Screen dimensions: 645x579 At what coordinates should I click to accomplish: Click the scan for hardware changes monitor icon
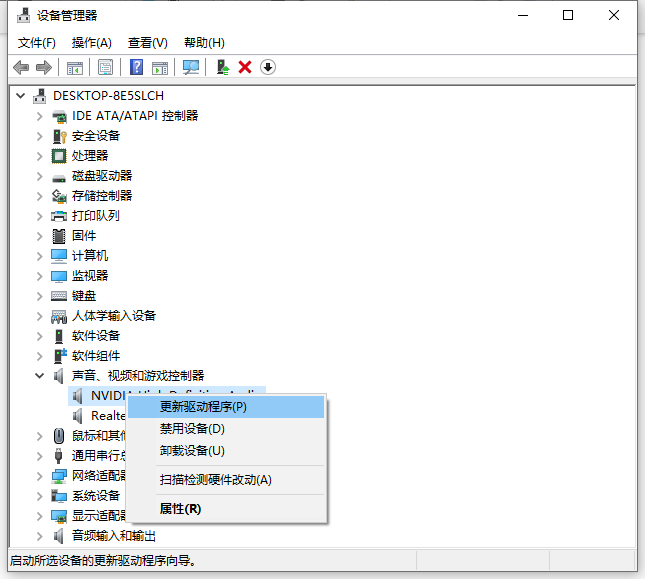click(191, 67)
